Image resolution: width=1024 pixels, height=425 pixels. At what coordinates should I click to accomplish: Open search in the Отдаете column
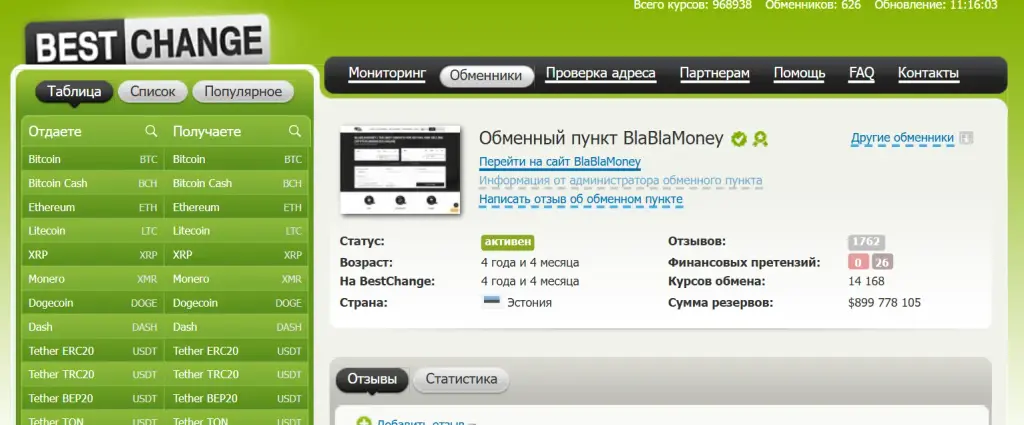(151, 131)
